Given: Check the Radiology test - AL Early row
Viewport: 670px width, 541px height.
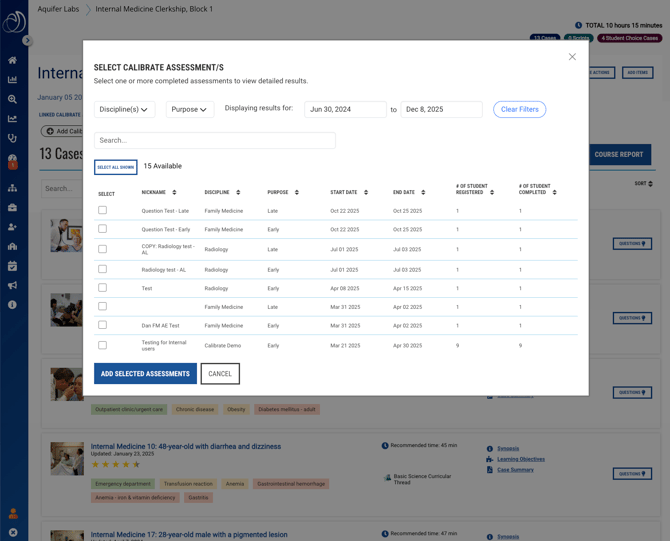Looking at the screenshot, I should click(103, 269).
